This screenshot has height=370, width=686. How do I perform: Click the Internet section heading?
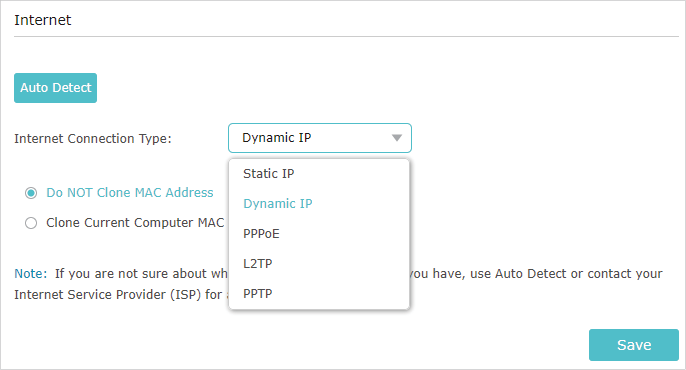click(x=42, y=20)
